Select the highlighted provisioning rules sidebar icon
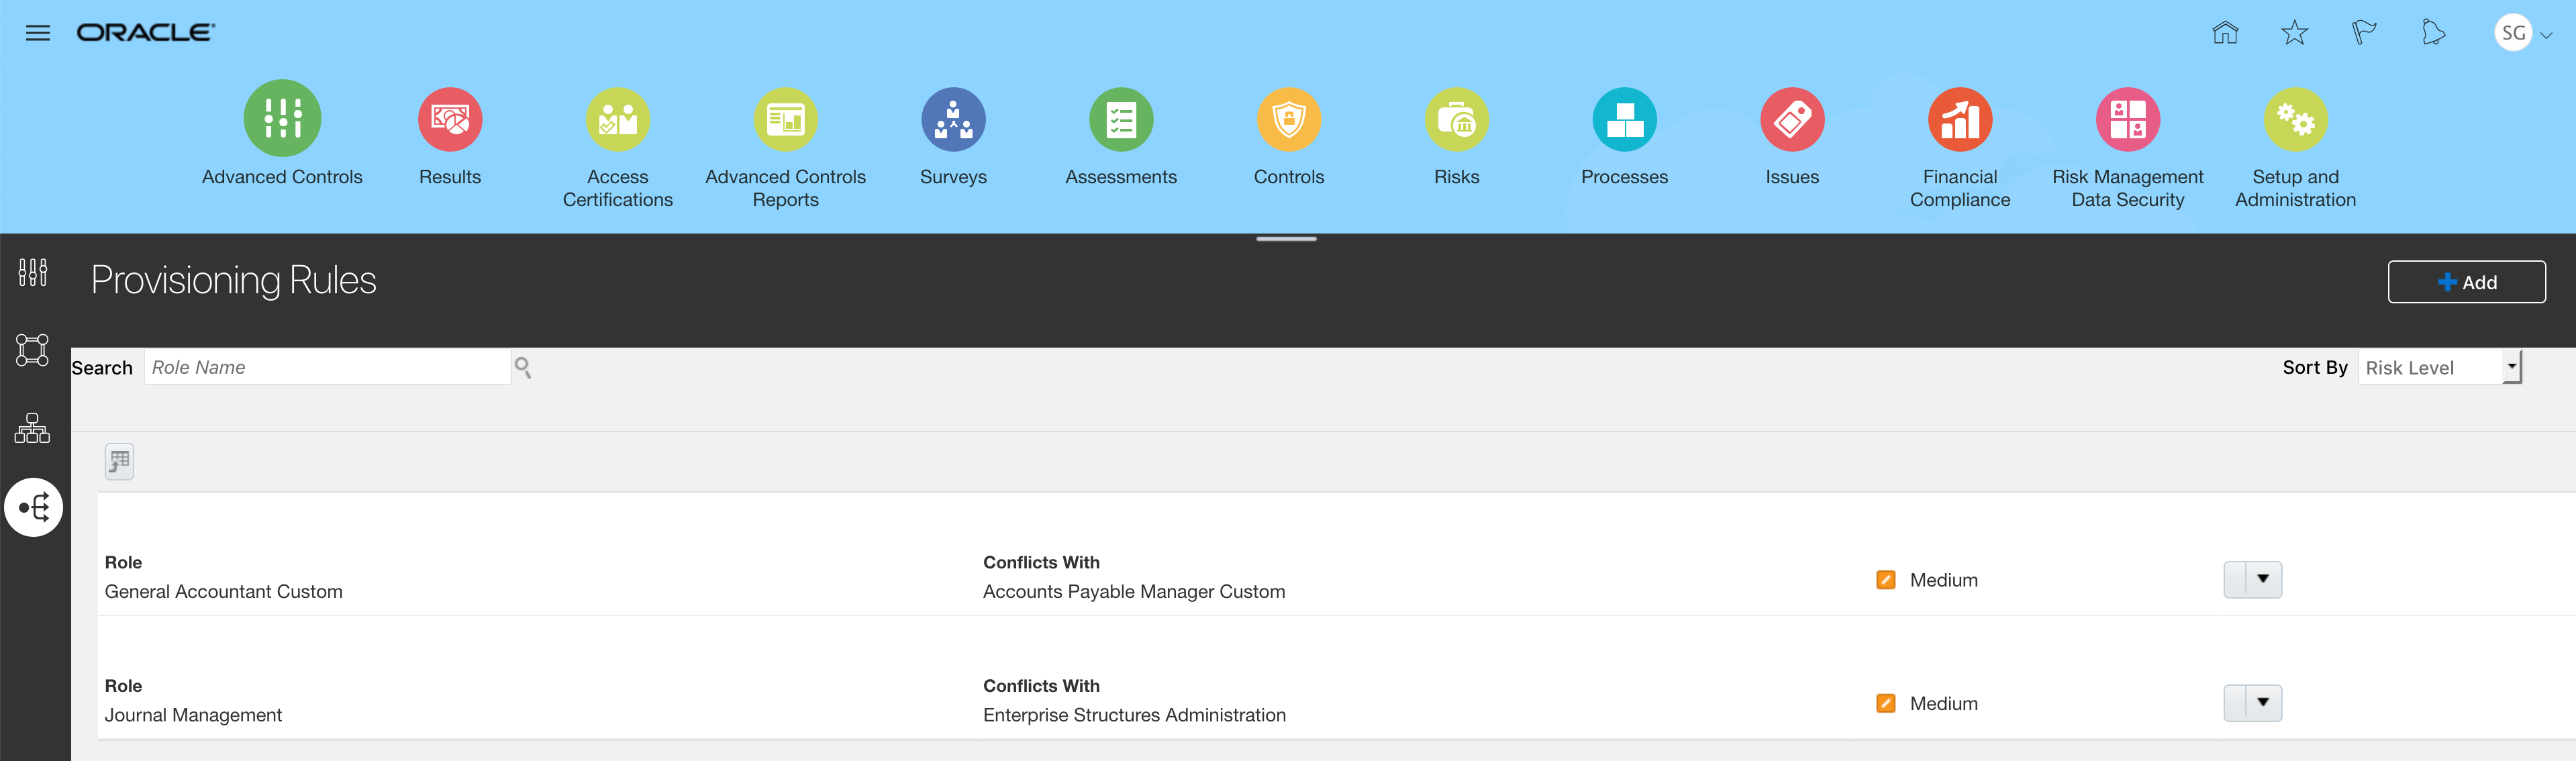Viewport: 2576px width, 761px height. 34,507
